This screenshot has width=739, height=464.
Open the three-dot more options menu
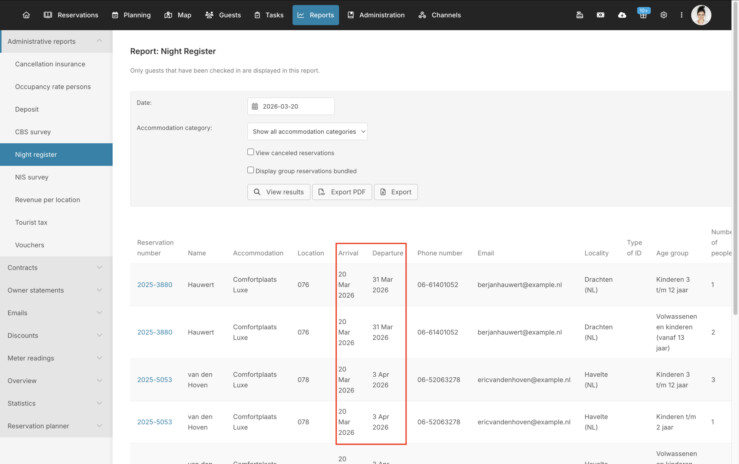682,15
